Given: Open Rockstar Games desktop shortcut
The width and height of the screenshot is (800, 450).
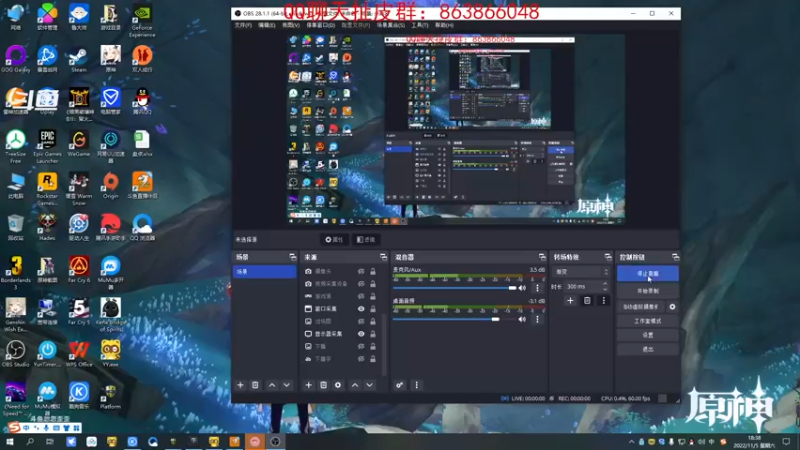Looking at the screenshot, I should pos(47,189).
